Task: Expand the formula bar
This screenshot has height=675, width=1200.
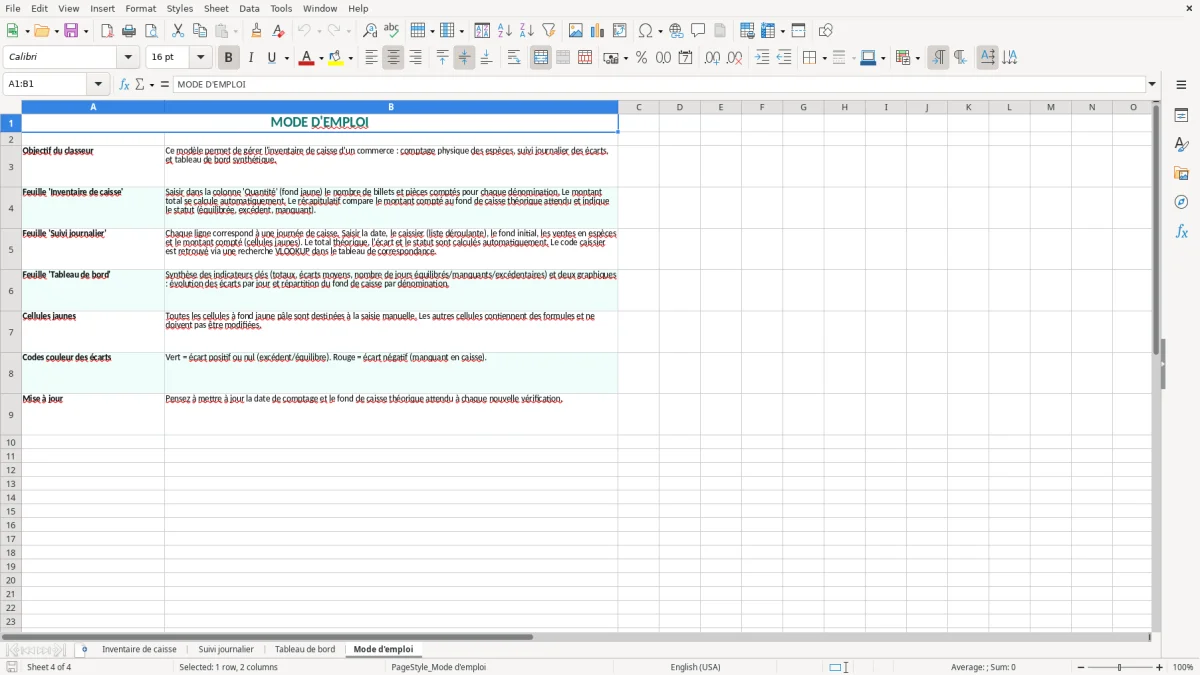Action: coord(1152,85)
